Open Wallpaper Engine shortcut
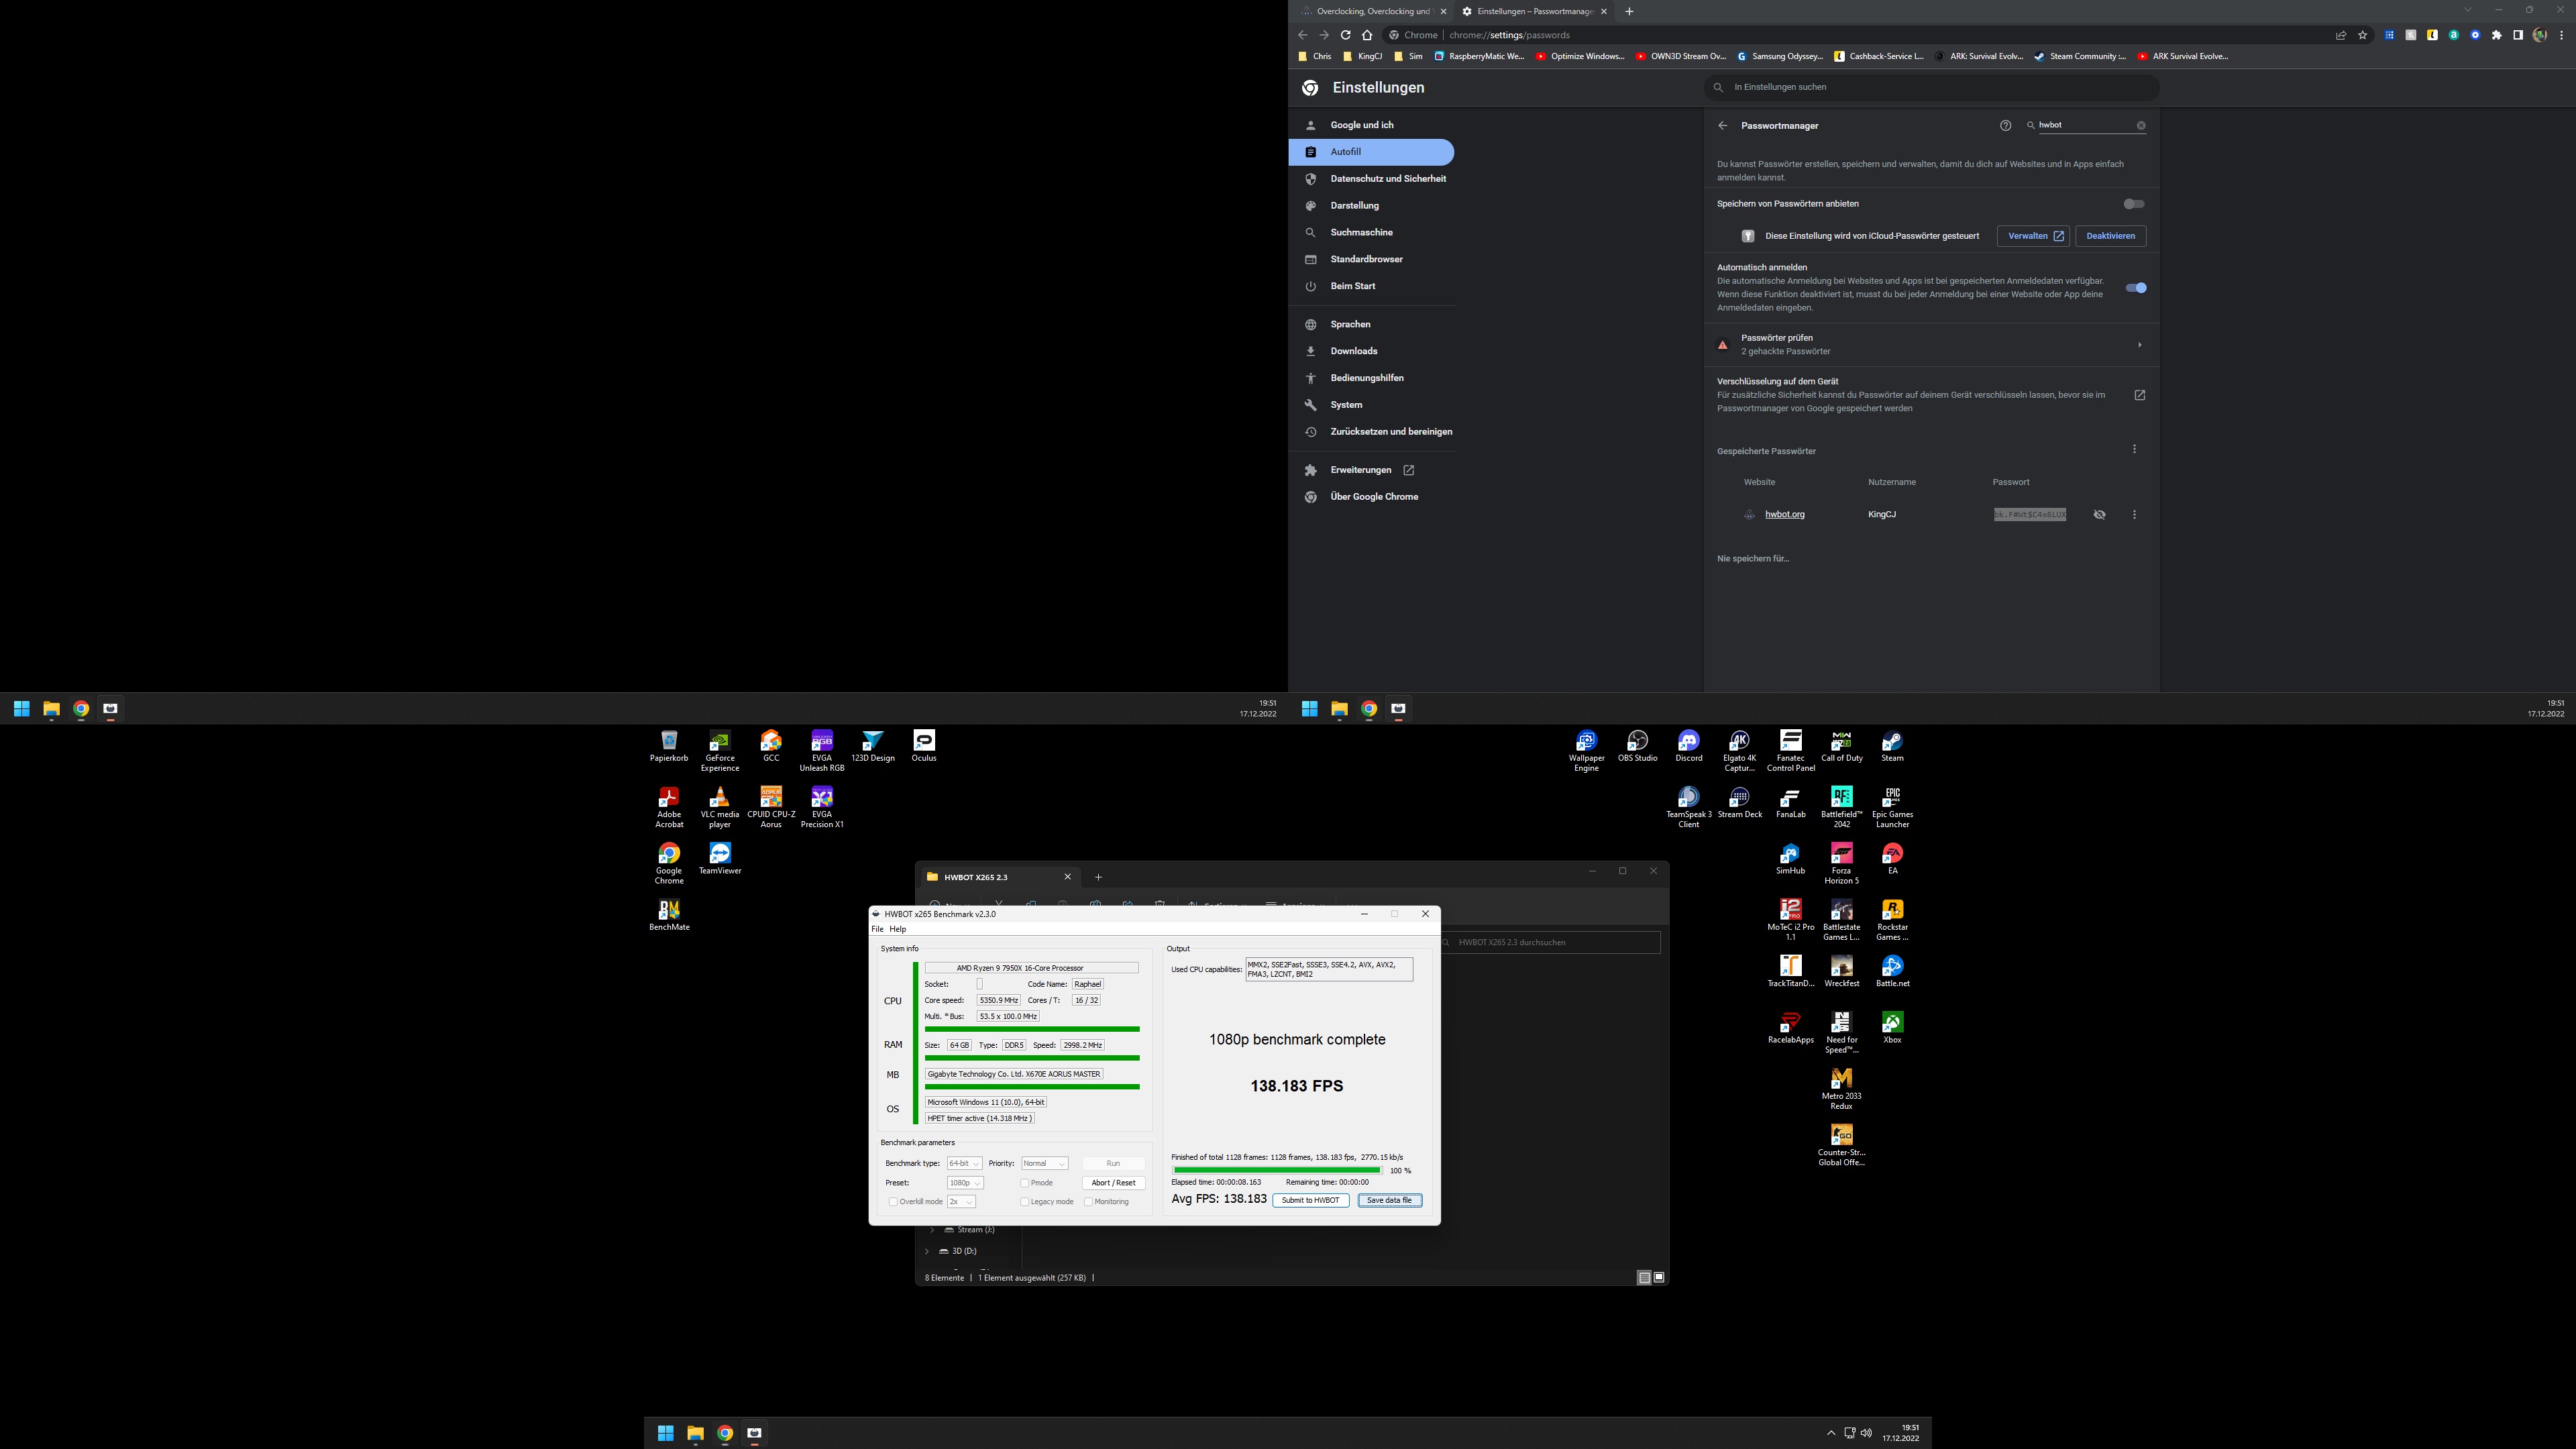The image size is (2576, 1449). (x=1587, y=750)
